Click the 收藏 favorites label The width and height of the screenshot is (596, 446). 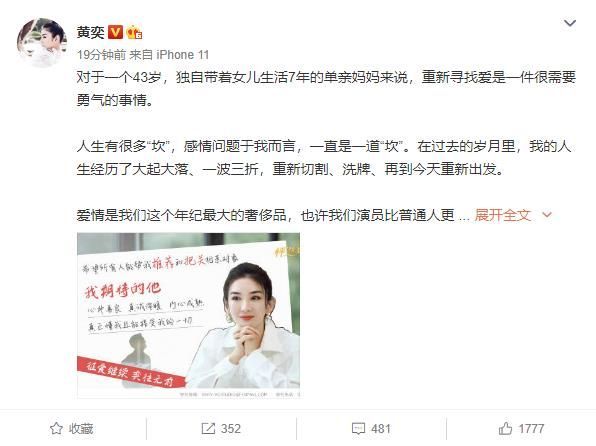coord(81,429)
